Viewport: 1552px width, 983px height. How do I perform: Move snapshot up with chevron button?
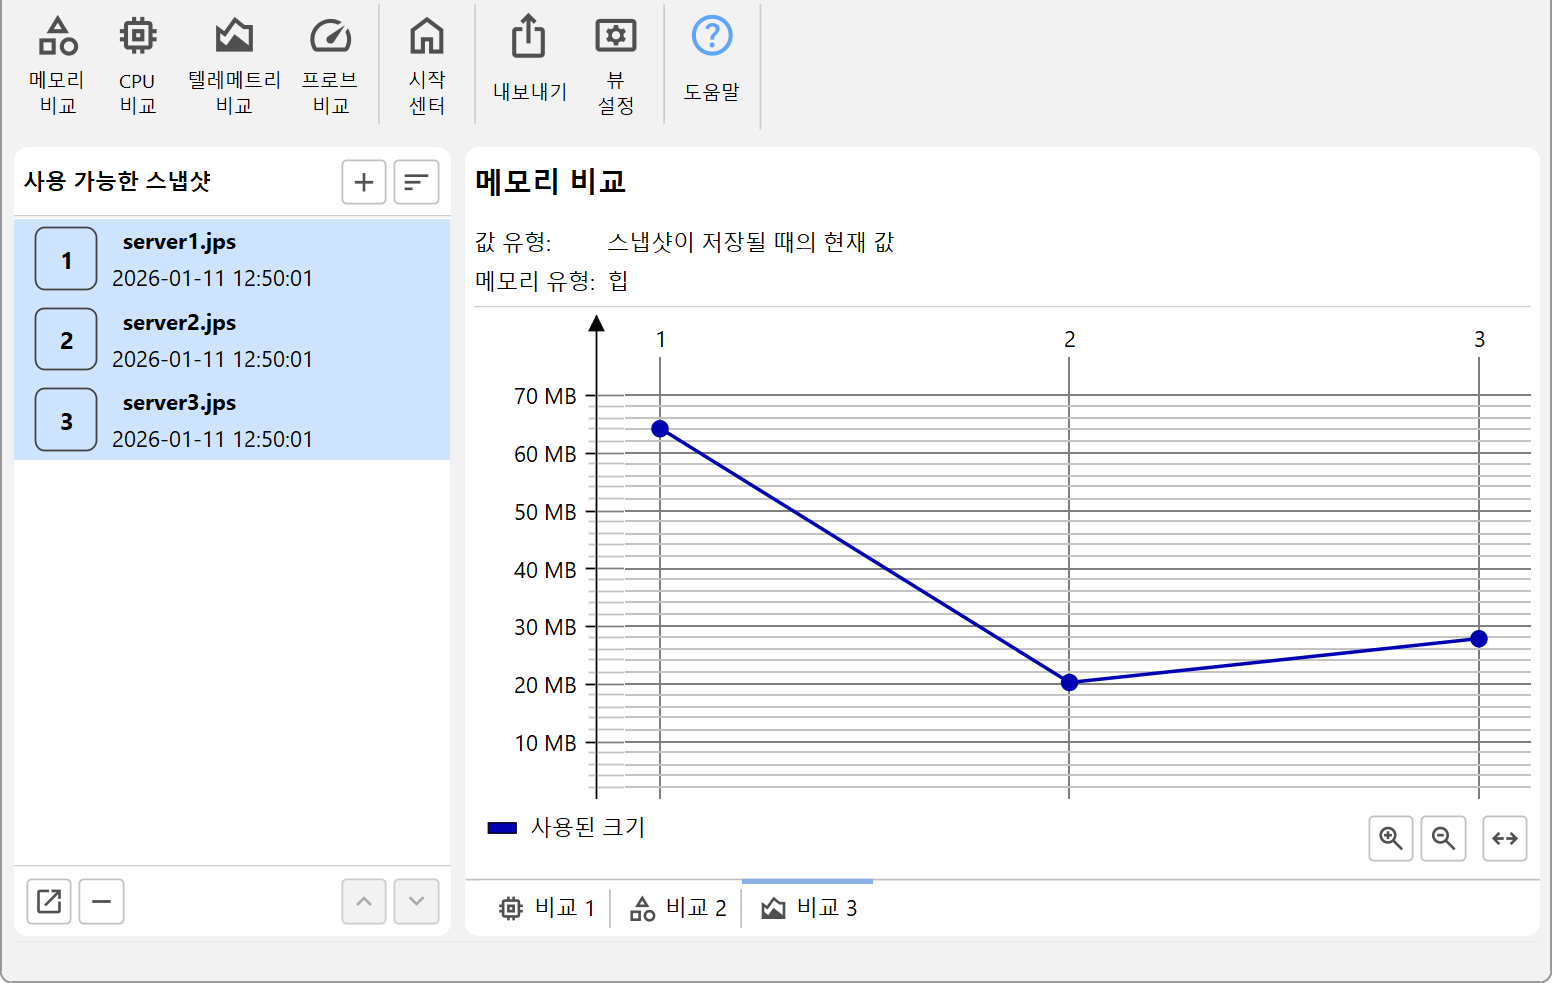(x=364, y=901)
